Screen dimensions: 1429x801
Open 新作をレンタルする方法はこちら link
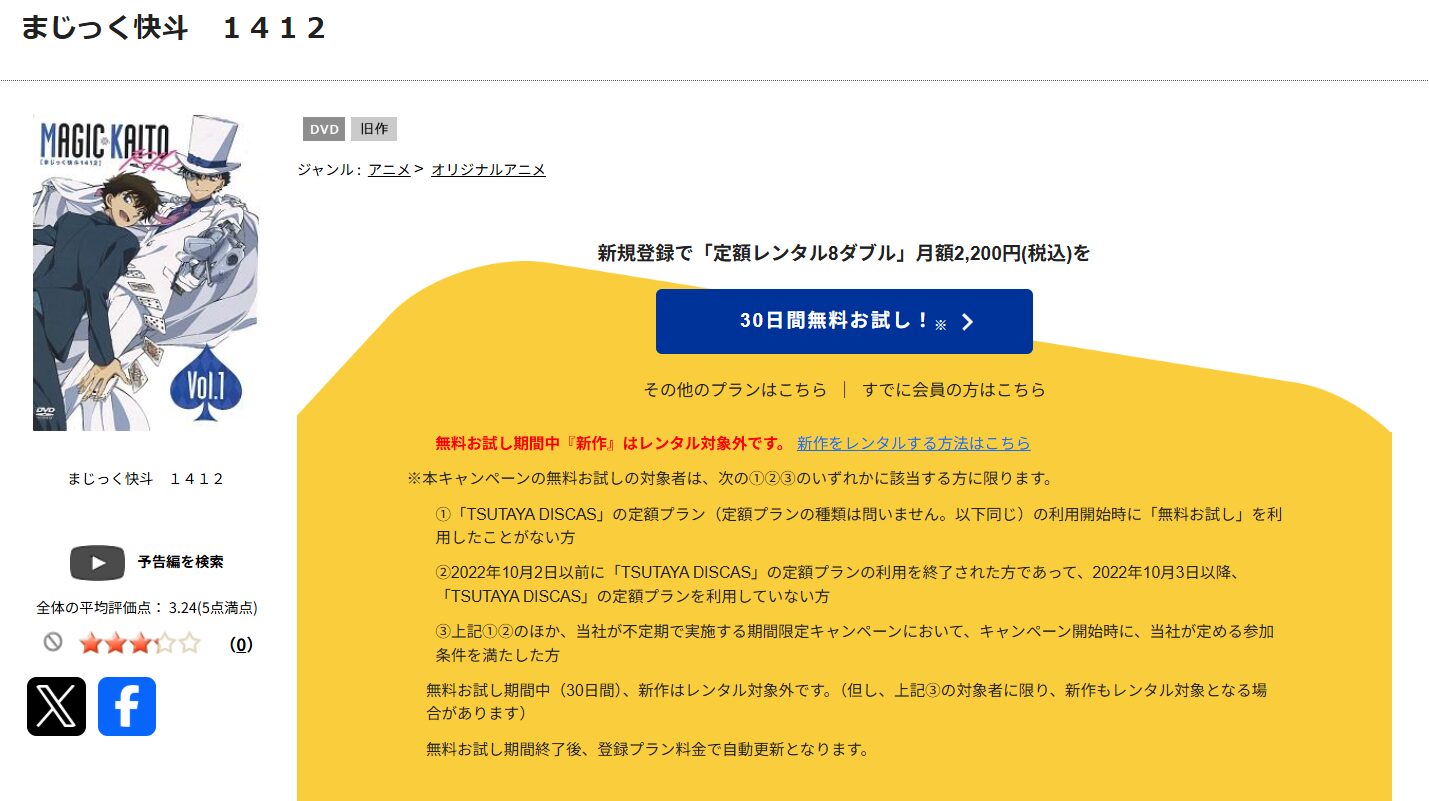point(913,443)
